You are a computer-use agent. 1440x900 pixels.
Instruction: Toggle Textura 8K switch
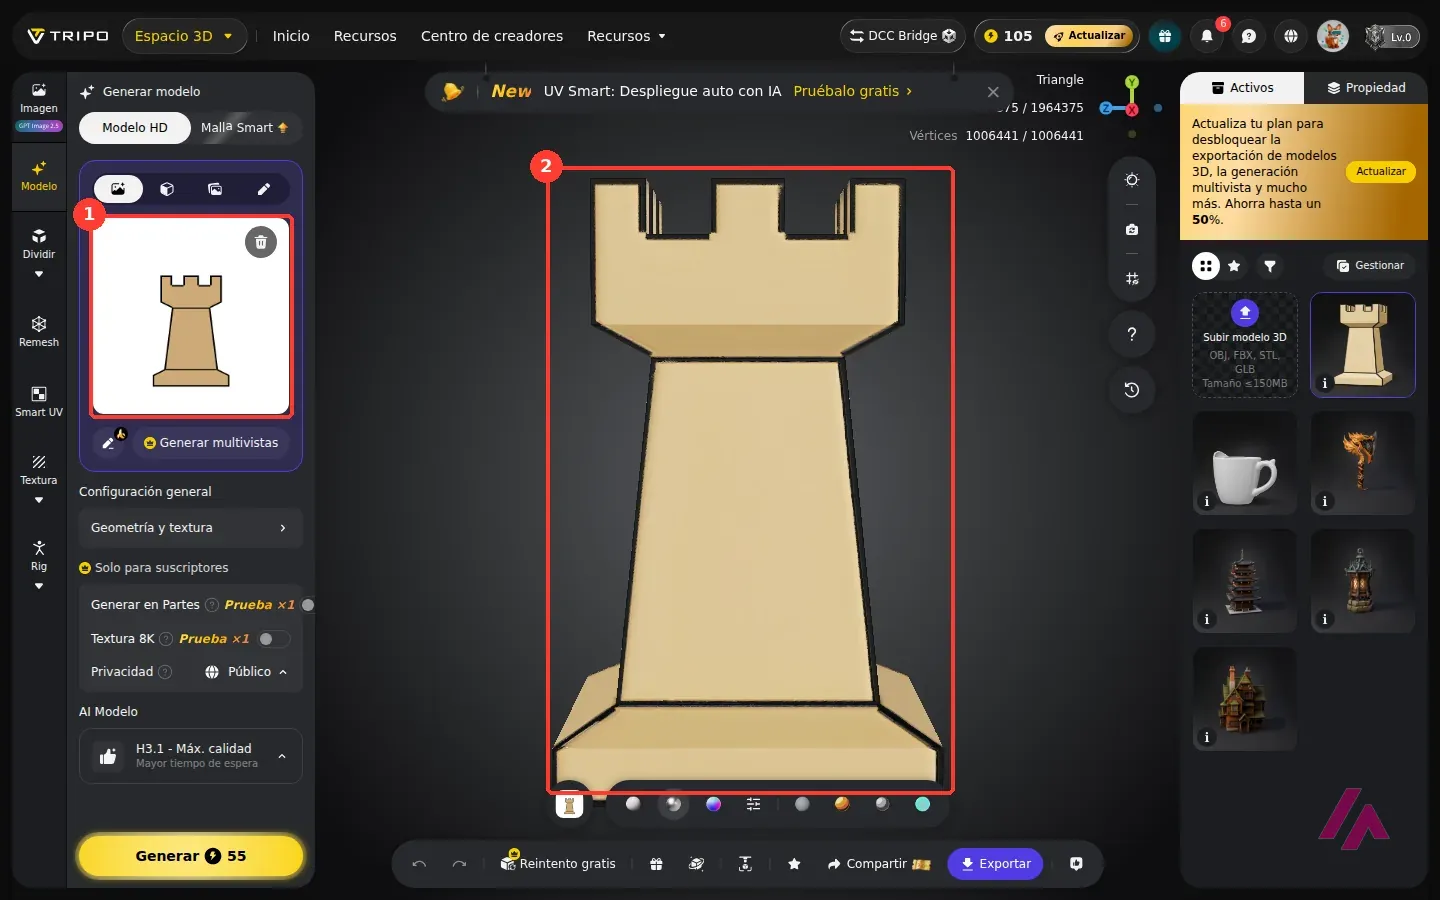[274, 639]
